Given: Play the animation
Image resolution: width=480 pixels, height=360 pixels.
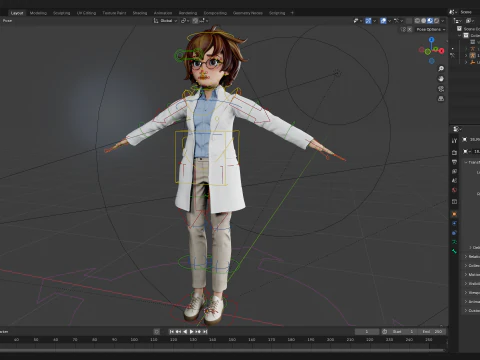Looking at the screenshot, I should [x=191, y=332].
